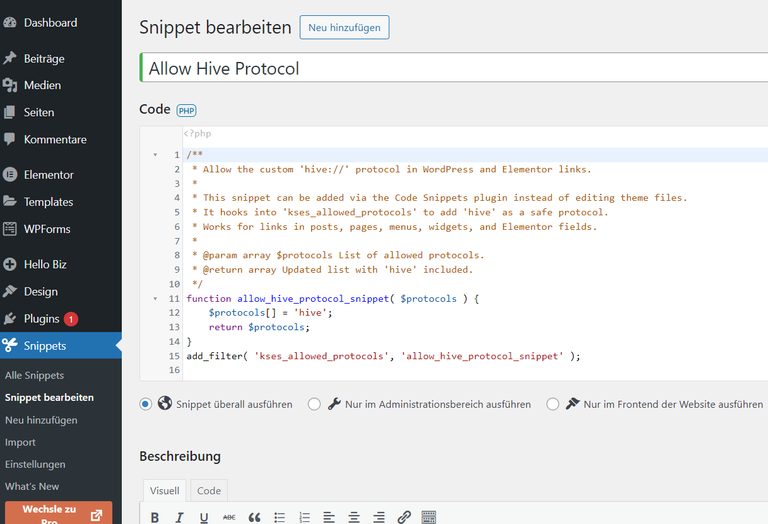Open the Beiträge menu
The image size is (768, 524).
click(44, 58)
